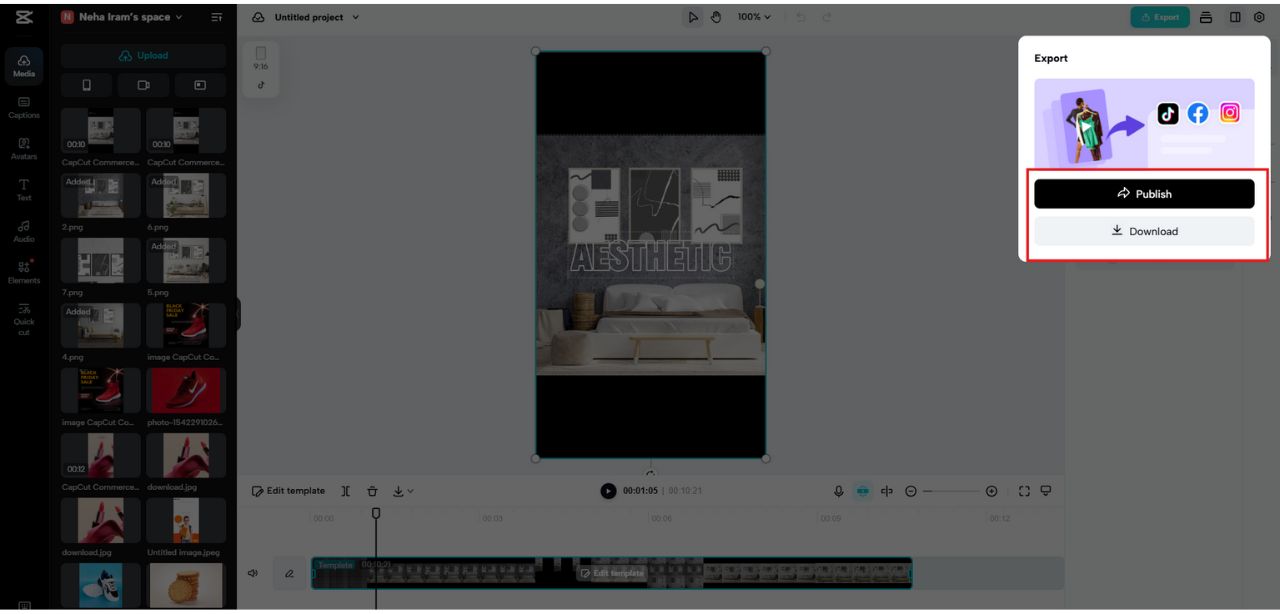
Task: Open the Quick cut sidebar tab
Action: tap(24, 318)
